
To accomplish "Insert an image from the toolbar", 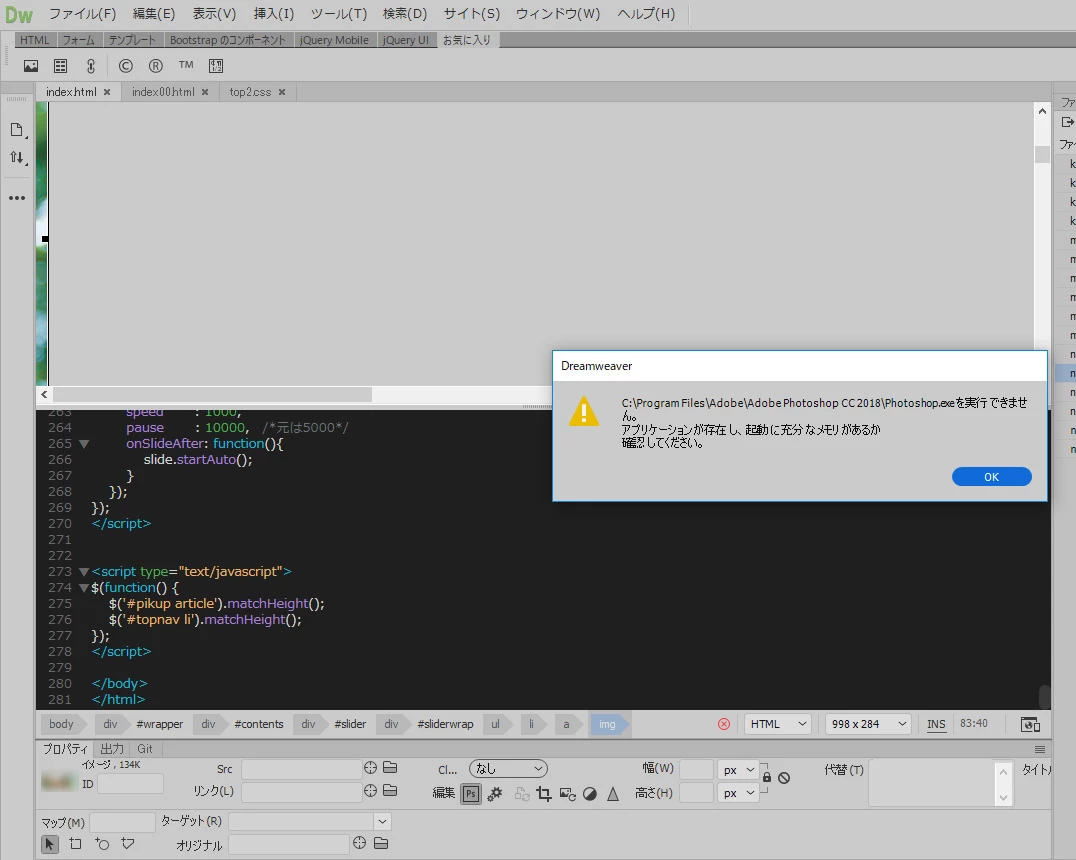I will (x=31, y=66).
